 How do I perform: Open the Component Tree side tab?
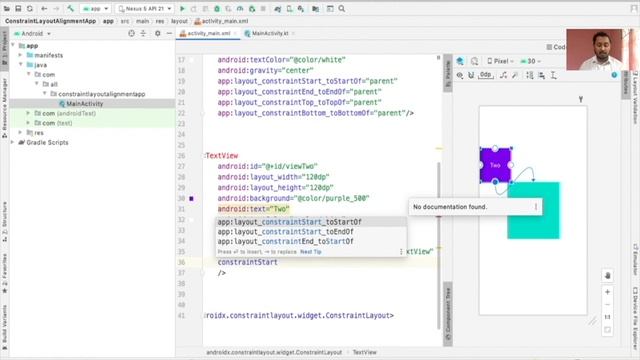pyautogui.click(x=448, y=314)
